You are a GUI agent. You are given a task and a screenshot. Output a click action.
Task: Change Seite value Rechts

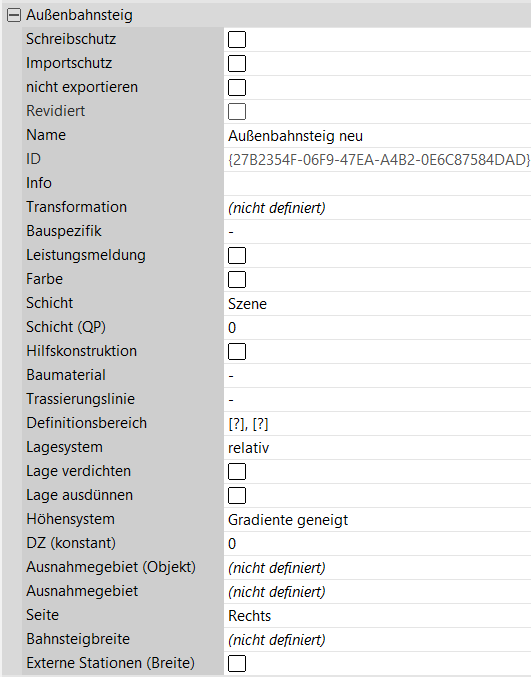pos(377,615)
